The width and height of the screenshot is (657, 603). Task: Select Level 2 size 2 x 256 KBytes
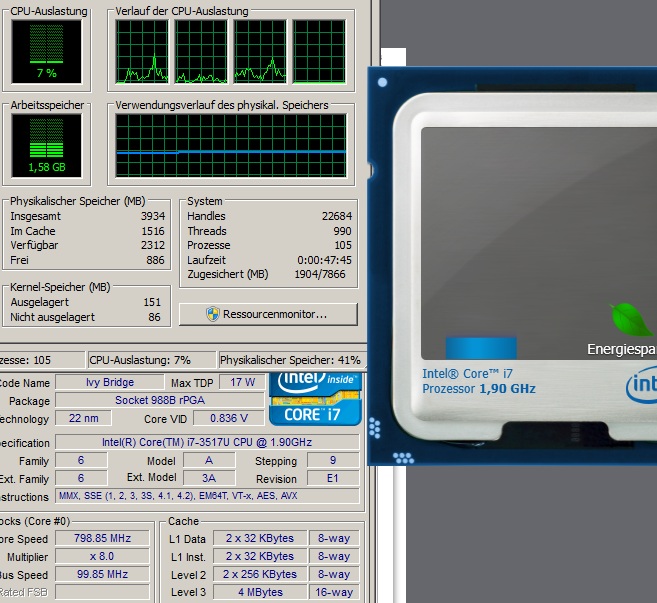pos(260,574)
